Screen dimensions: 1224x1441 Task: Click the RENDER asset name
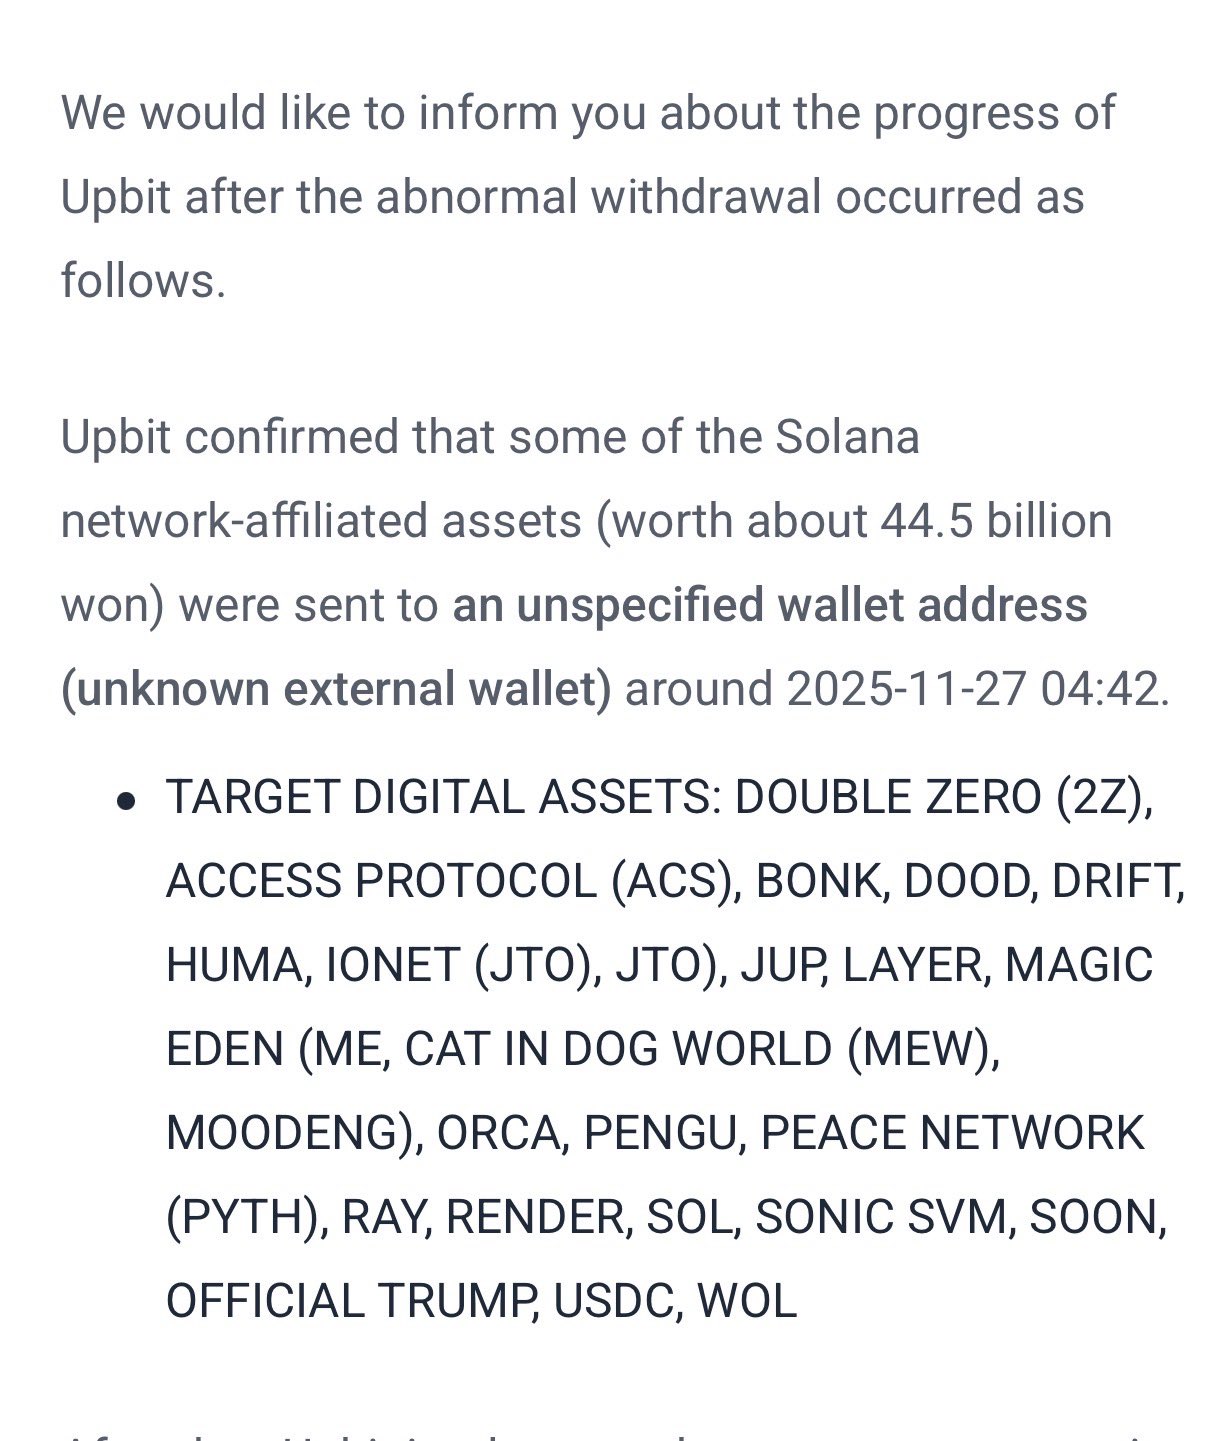tap(537, 1218)
